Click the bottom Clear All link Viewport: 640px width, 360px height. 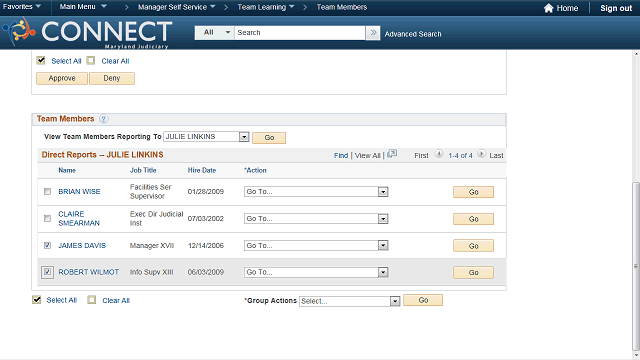pyautogui.click(x=116, y=300)
